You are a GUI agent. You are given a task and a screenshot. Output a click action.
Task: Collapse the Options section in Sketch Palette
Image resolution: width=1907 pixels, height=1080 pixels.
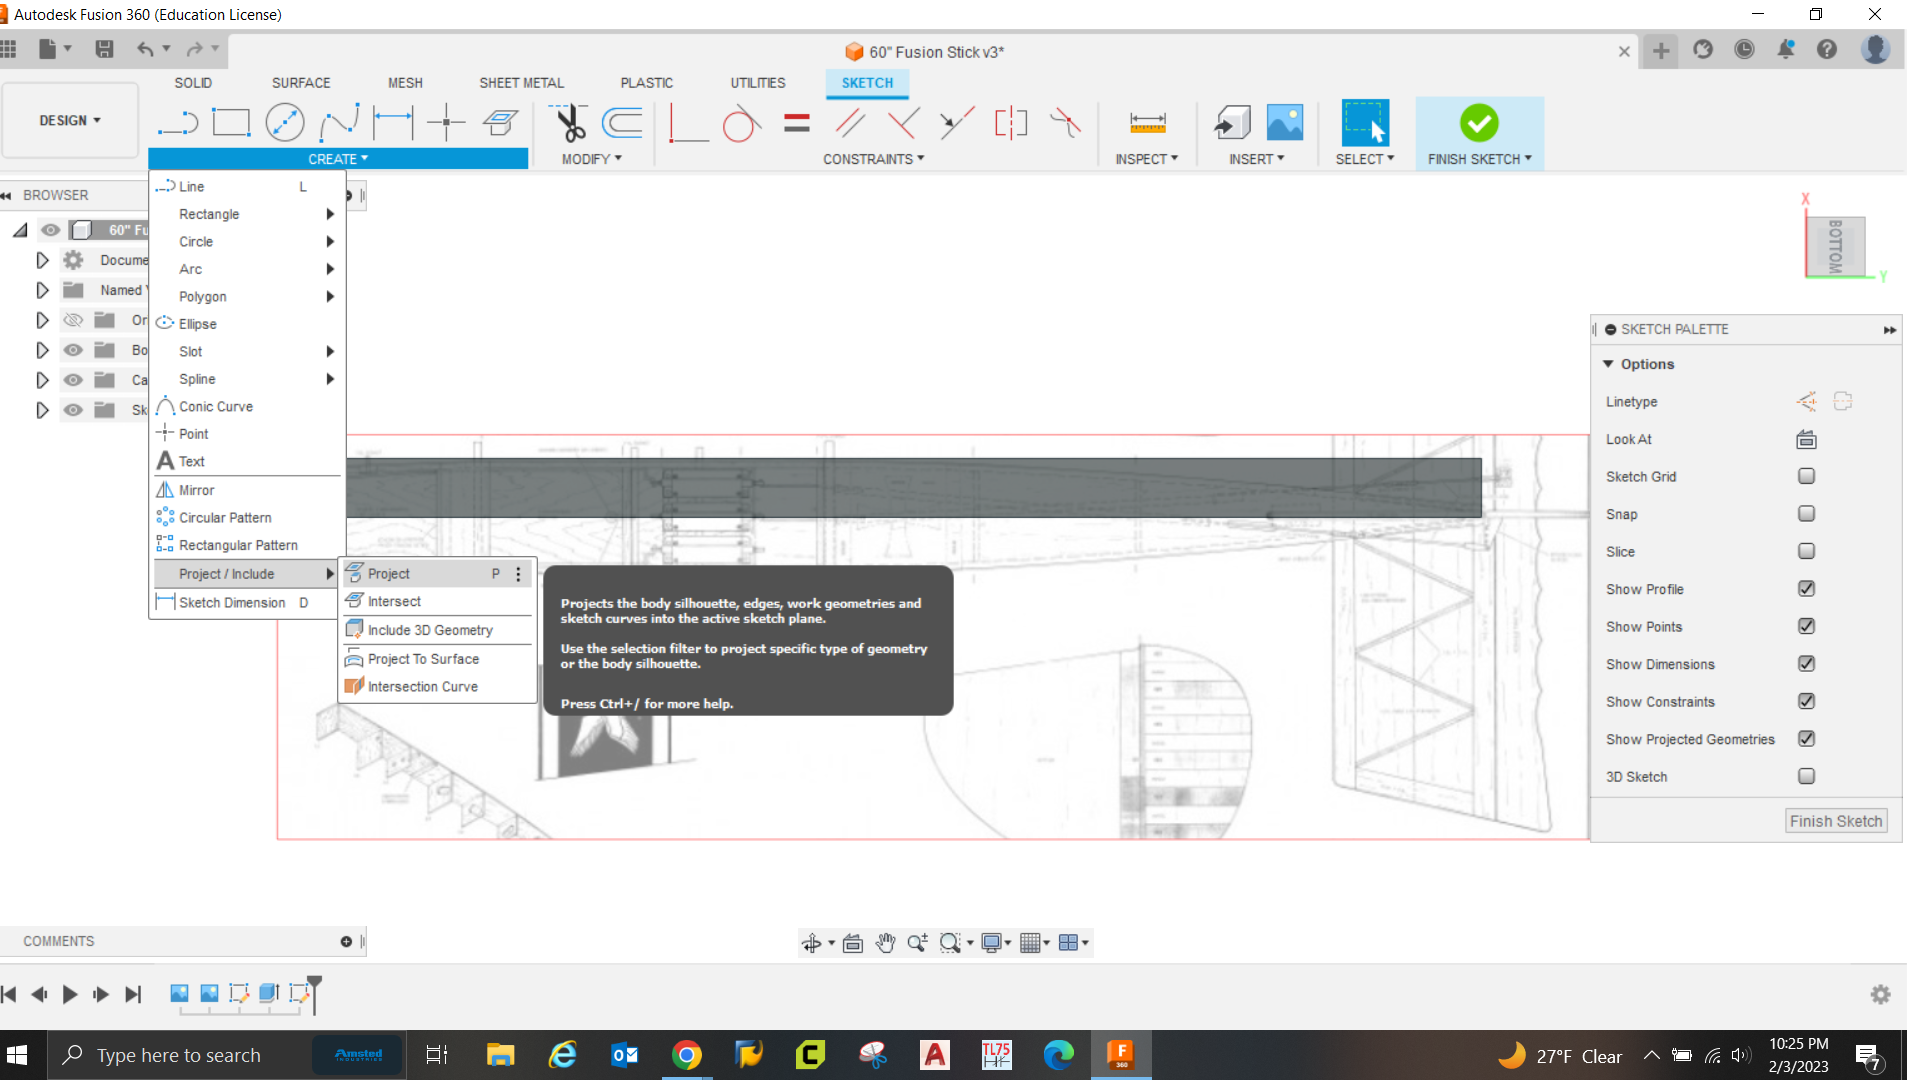pyautogui.click(x=1608, y=364)
